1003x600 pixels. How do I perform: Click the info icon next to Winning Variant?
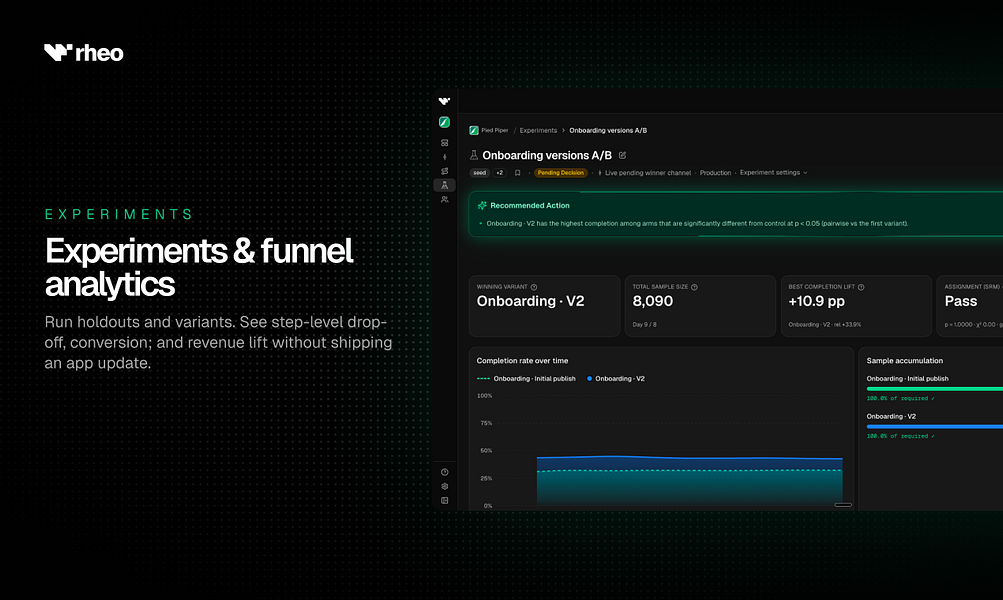533,287
